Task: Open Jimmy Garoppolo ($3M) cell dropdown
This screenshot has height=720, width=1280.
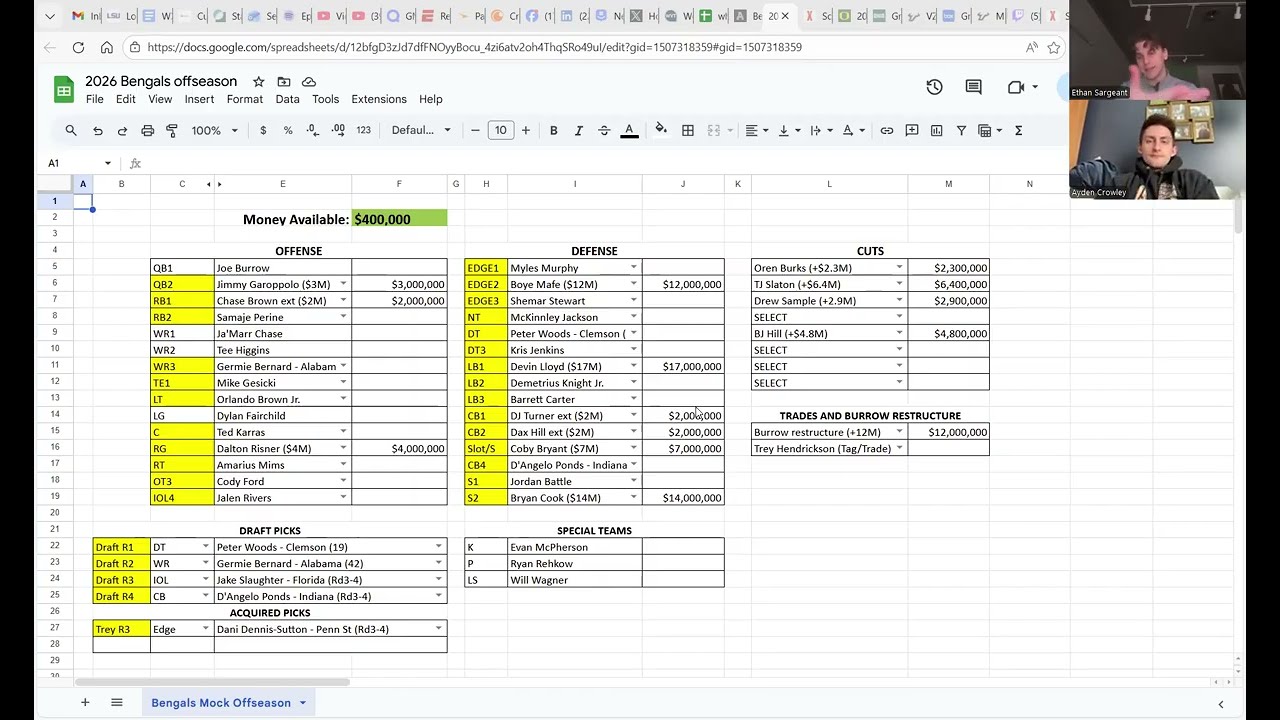Action: pyautogui.click(x=343, y=285)
